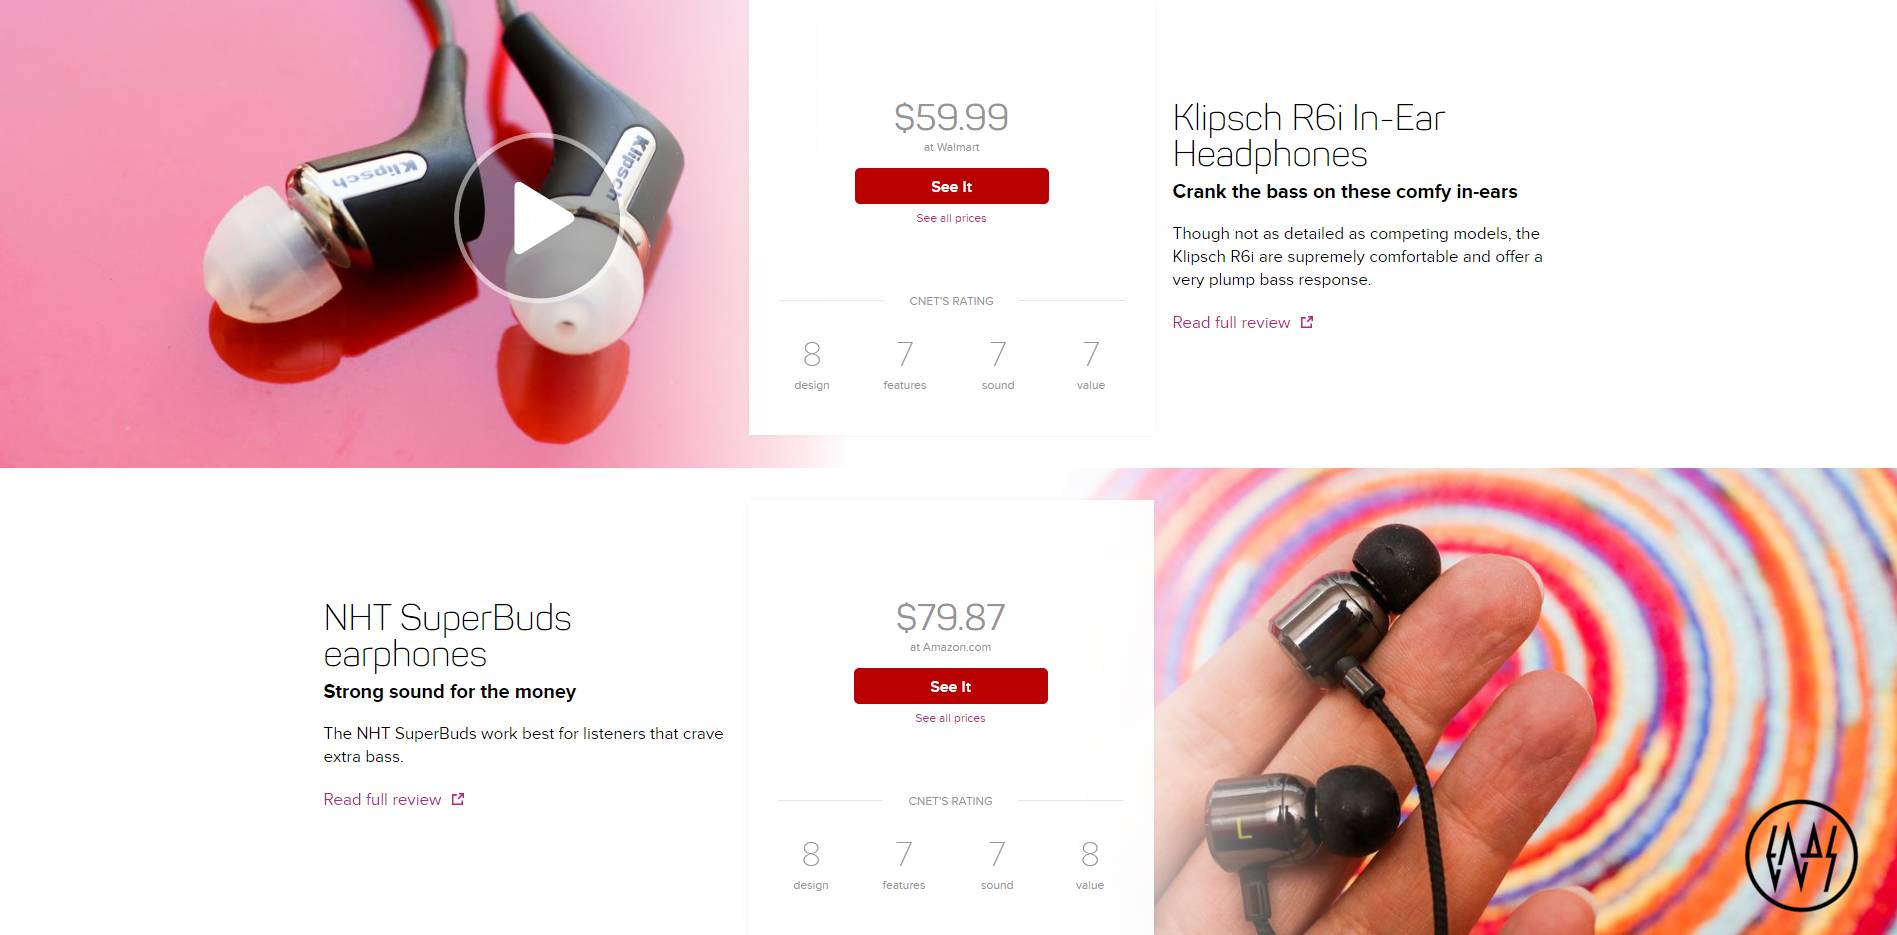1897x935 pixels.
Task: Click See It button for $59.99 Klipsch
Action: pos(951,186)
